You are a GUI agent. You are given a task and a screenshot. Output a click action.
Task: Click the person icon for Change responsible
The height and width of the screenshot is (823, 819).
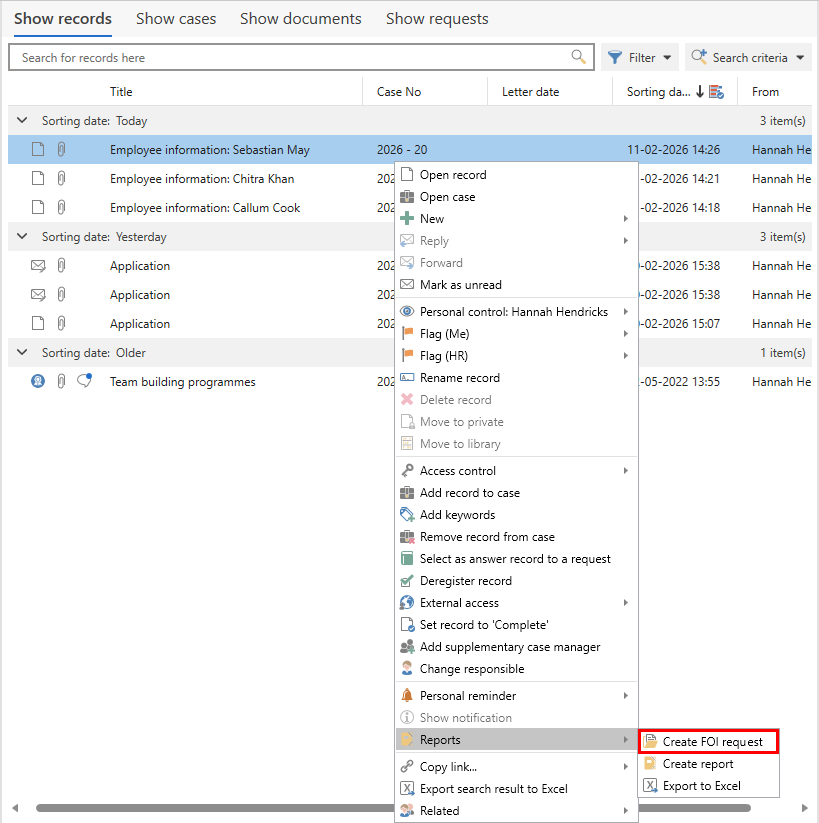(x=407, y=668)
